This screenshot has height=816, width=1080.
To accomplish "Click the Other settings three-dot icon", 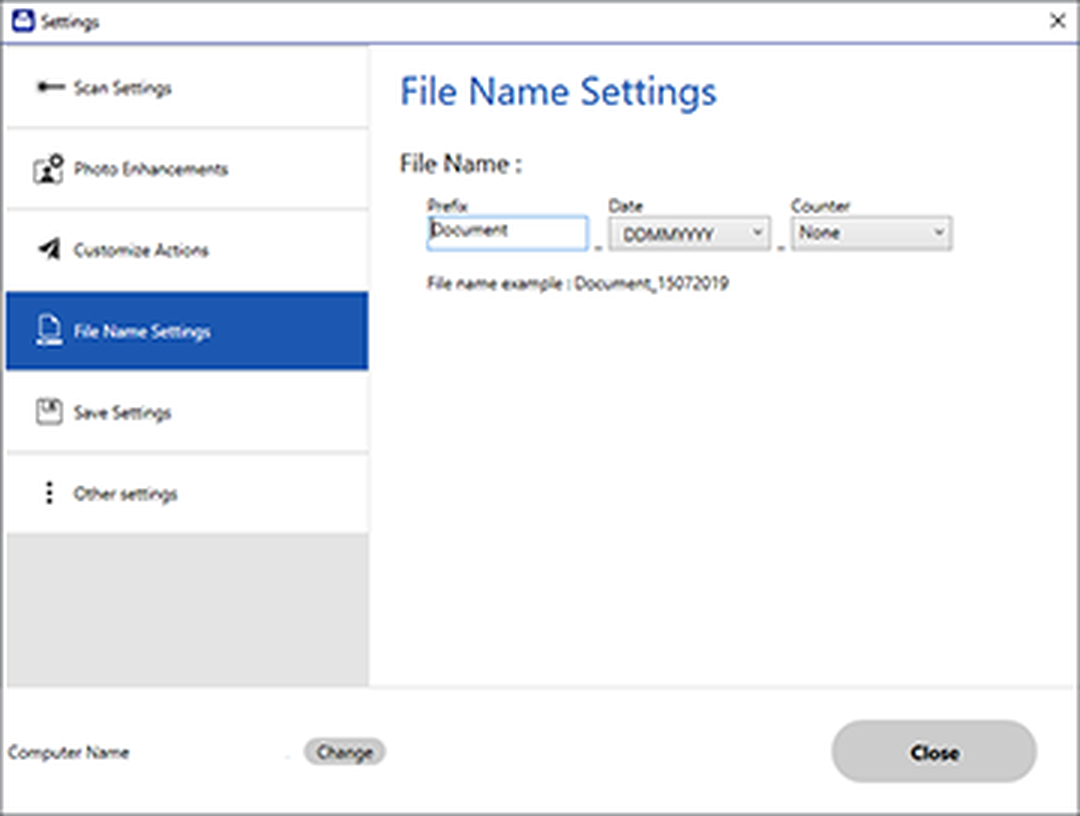I will point(49,492).
